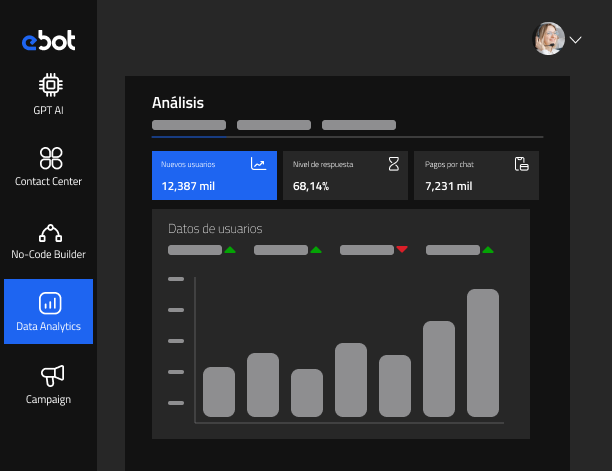Switch to the second Análisis tab
Image resolution: width=612 pixels, height=471 pixels.
[x=274, y=125]
